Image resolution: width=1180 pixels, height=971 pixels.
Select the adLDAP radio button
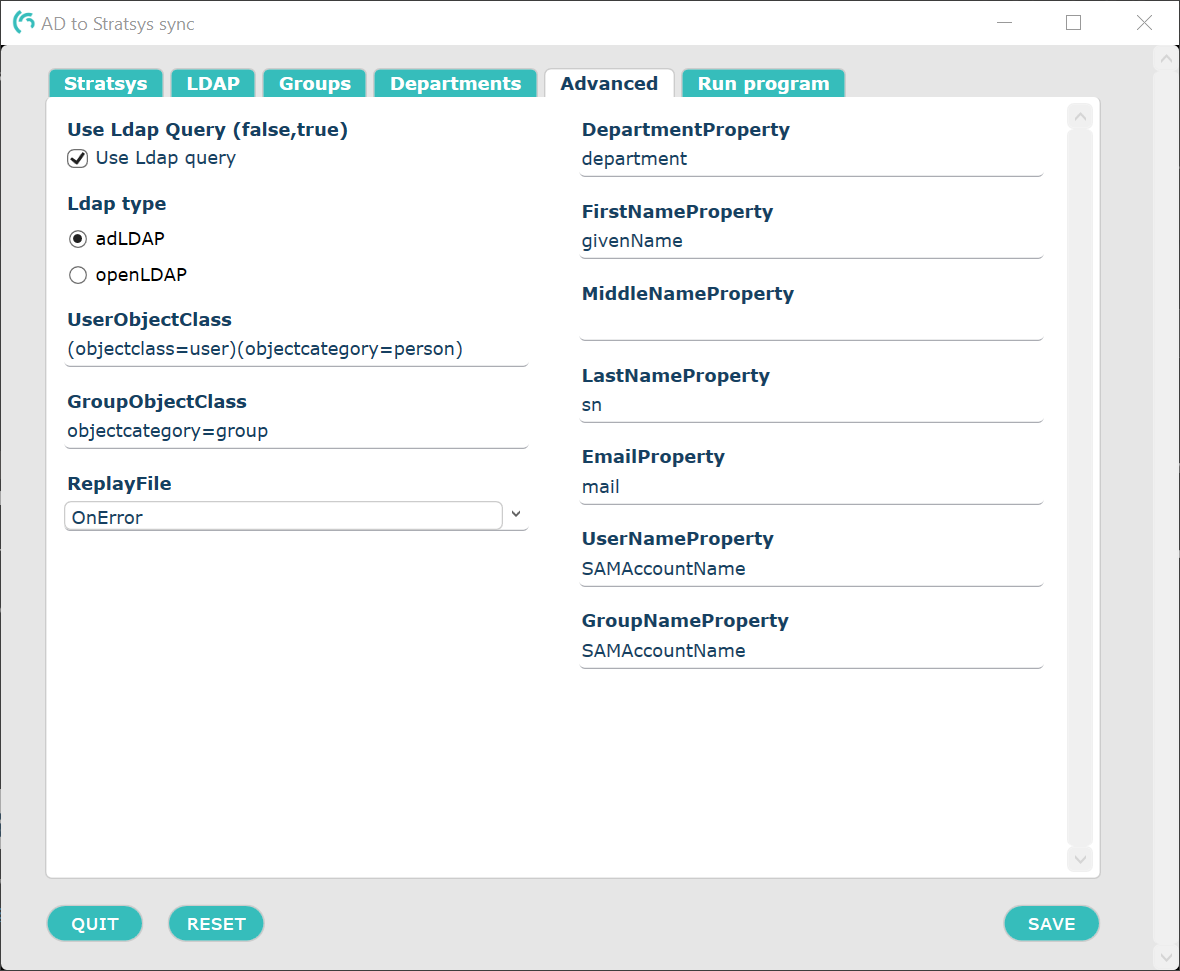(78, 239)
